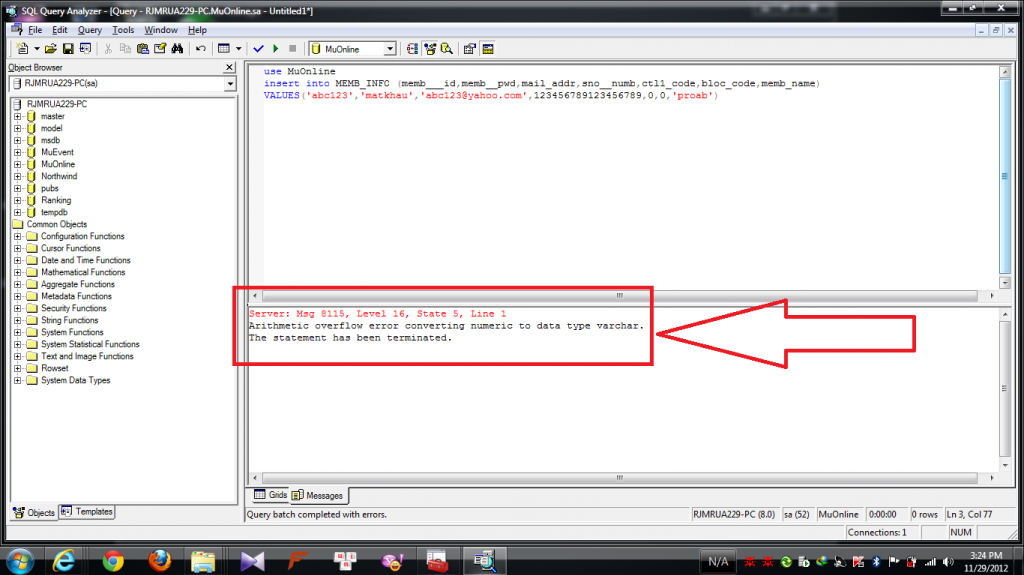Click the horizontal scrollbar of query editor
Screen dimensions: 1024x575
(x=618, y=296)
